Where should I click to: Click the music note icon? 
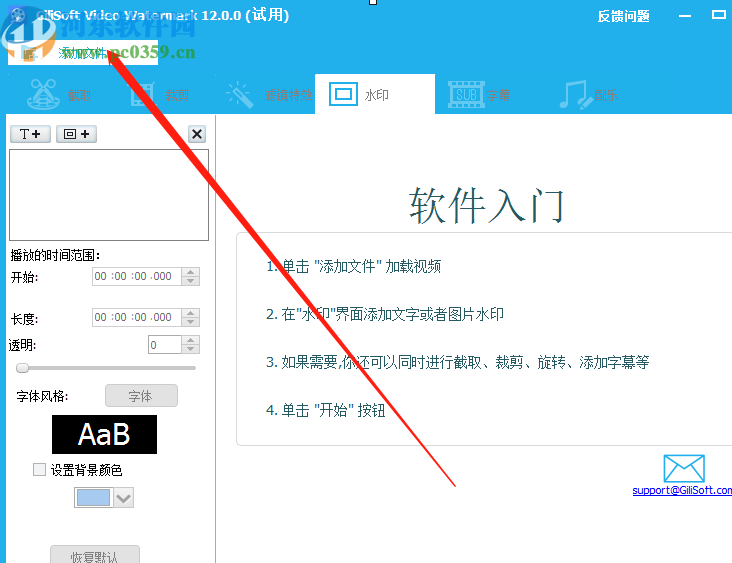click(x=576, y=94)
